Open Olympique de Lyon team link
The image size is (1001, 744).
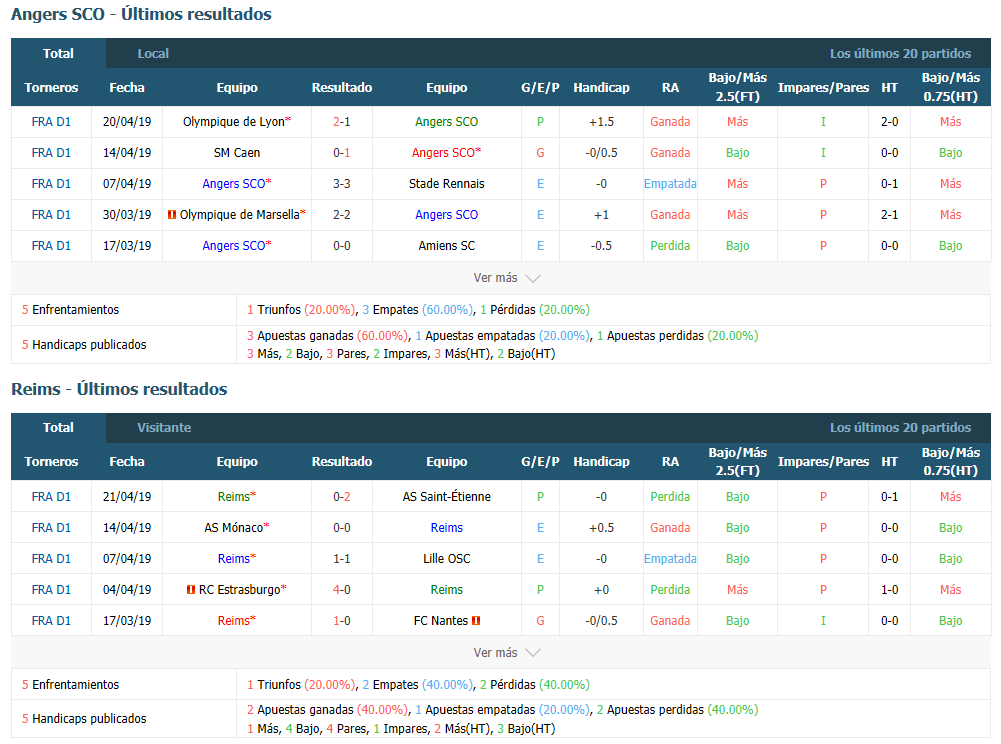[234, 121]
